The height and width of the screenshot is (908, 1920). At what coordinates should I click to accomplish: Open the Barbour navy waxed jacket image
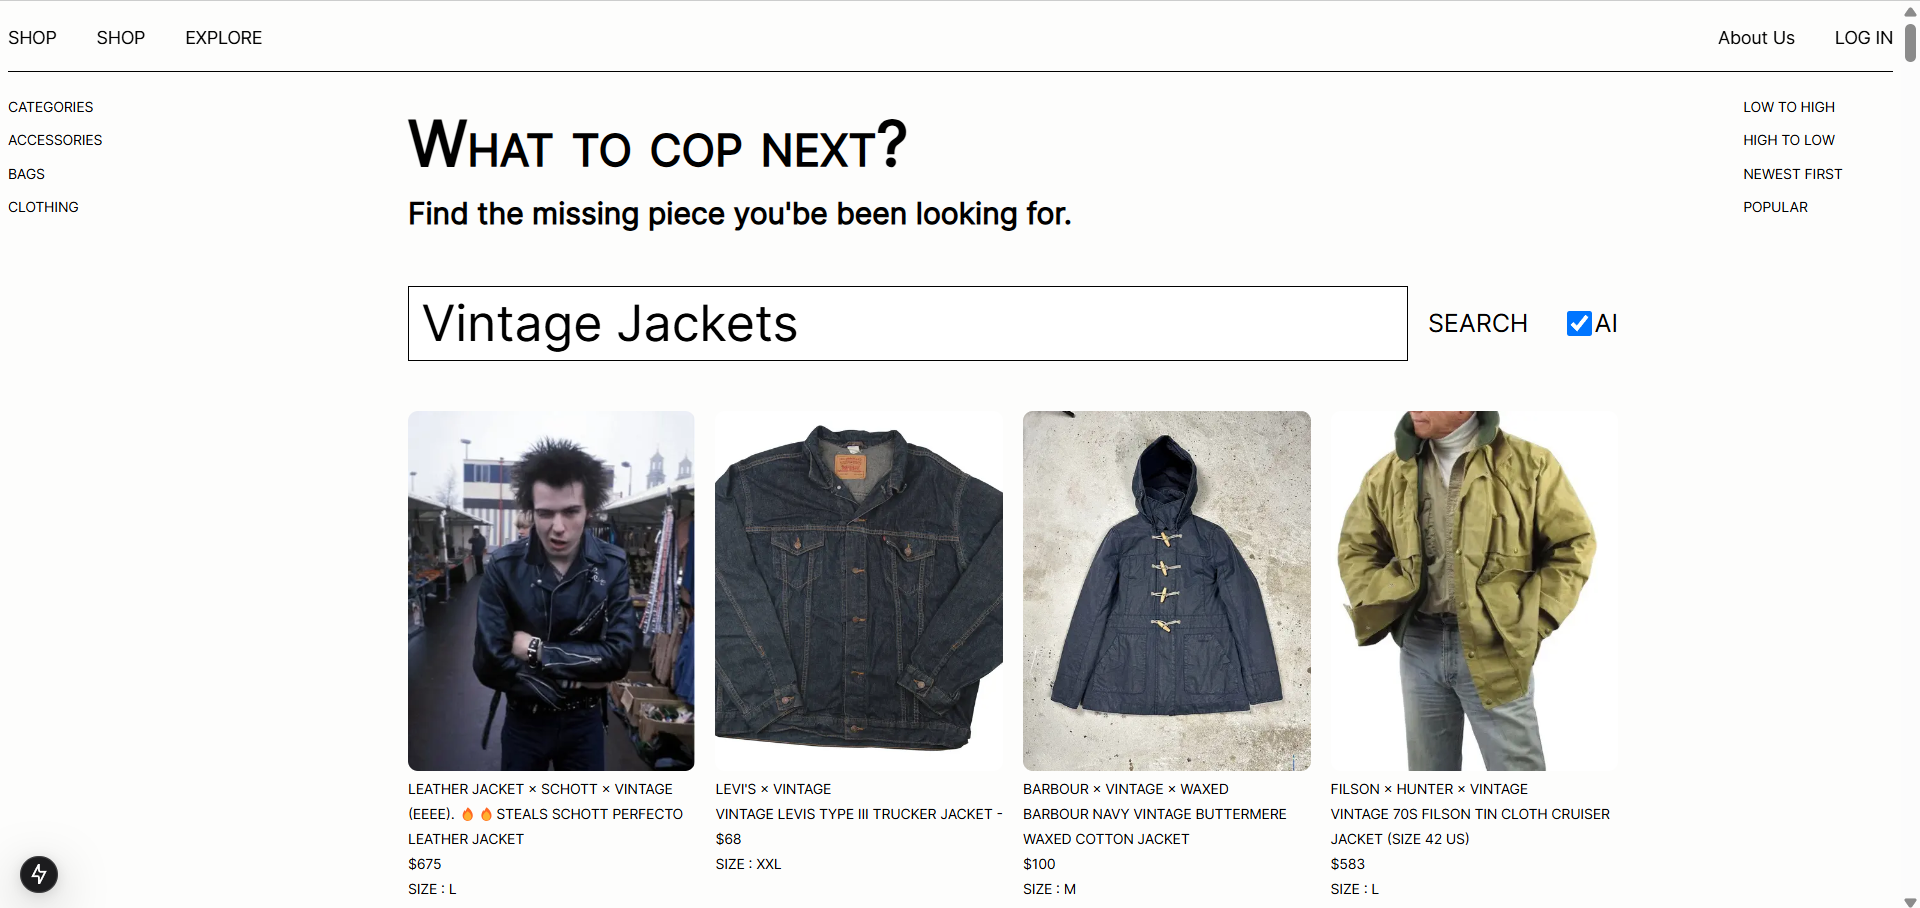coord(1166,590)
